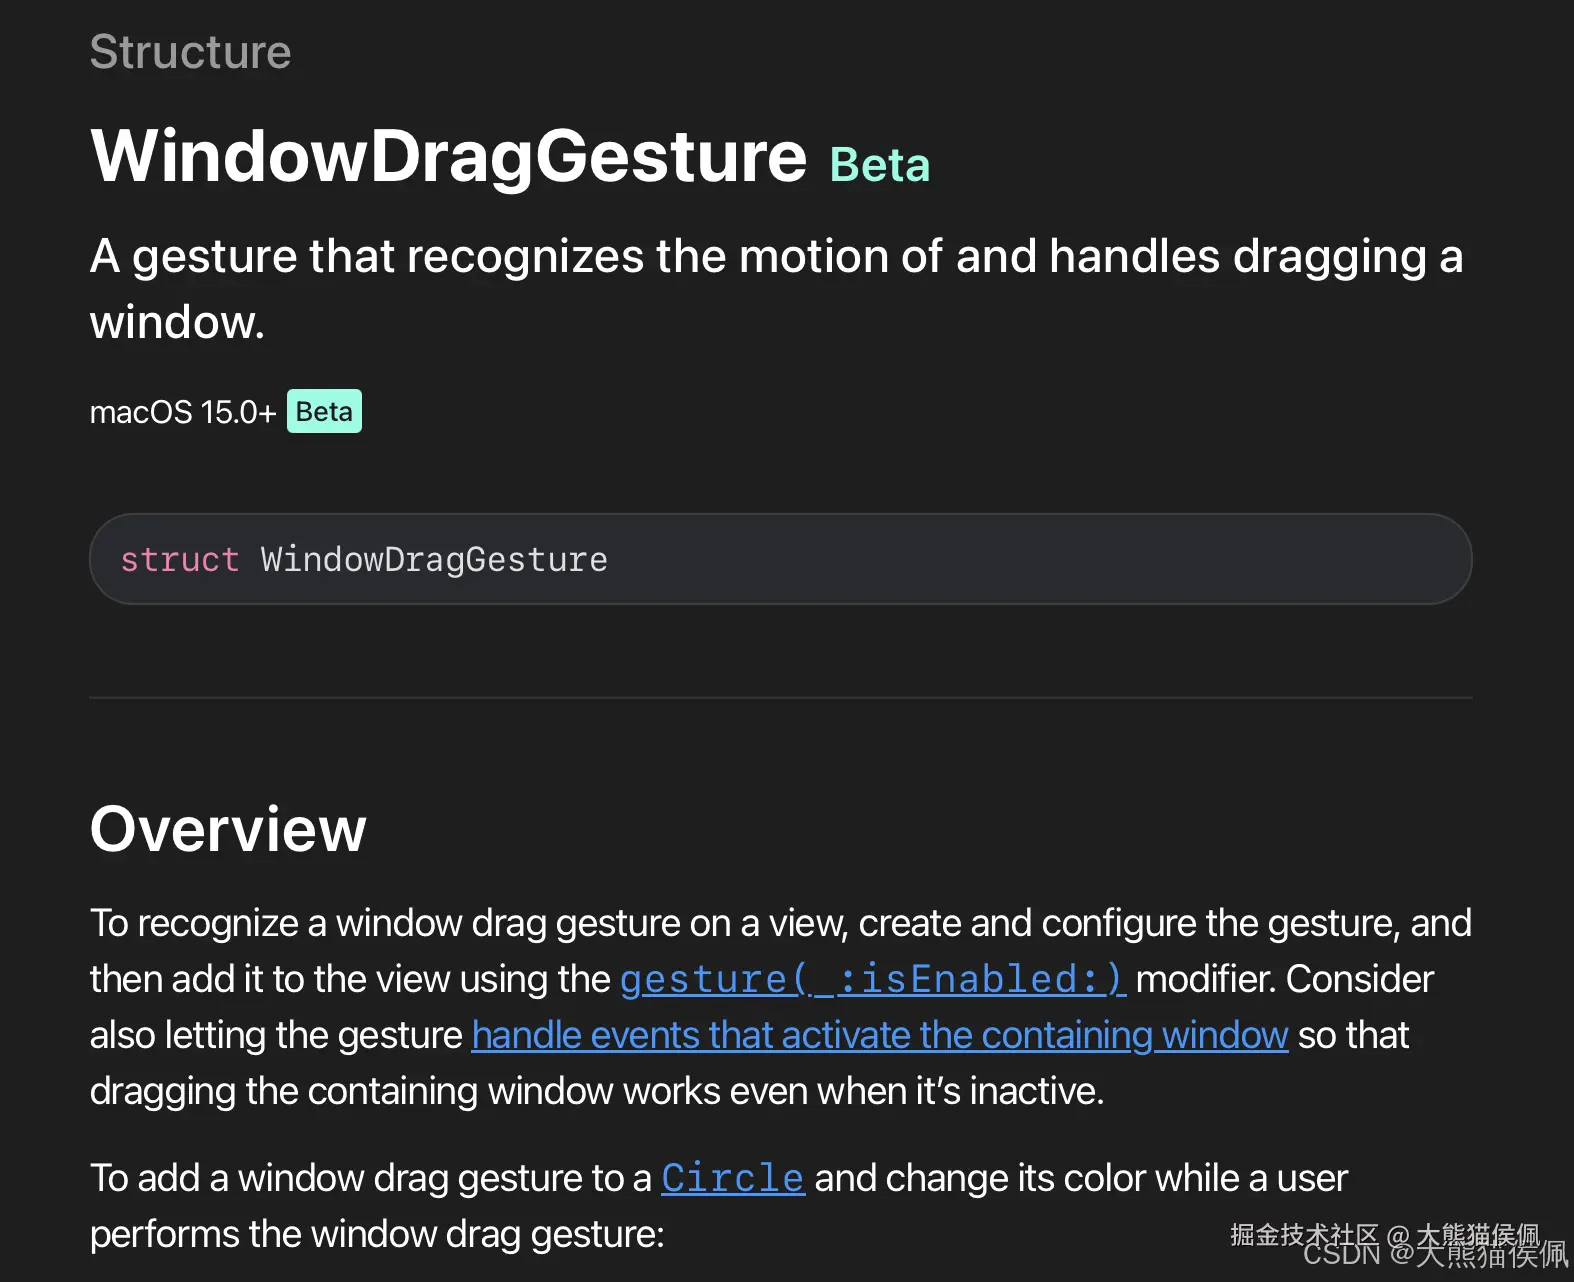Click the Beta label next to the title
The image size is (1574, 1282).
(880, 166)
